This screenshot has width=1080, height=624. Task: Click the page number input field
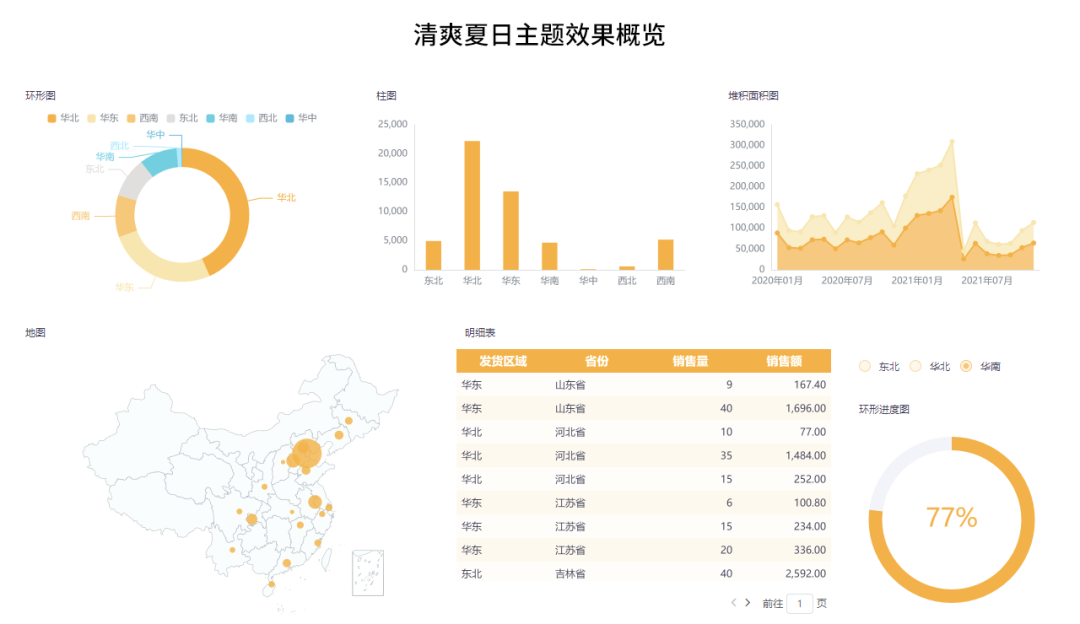(800, 603)
